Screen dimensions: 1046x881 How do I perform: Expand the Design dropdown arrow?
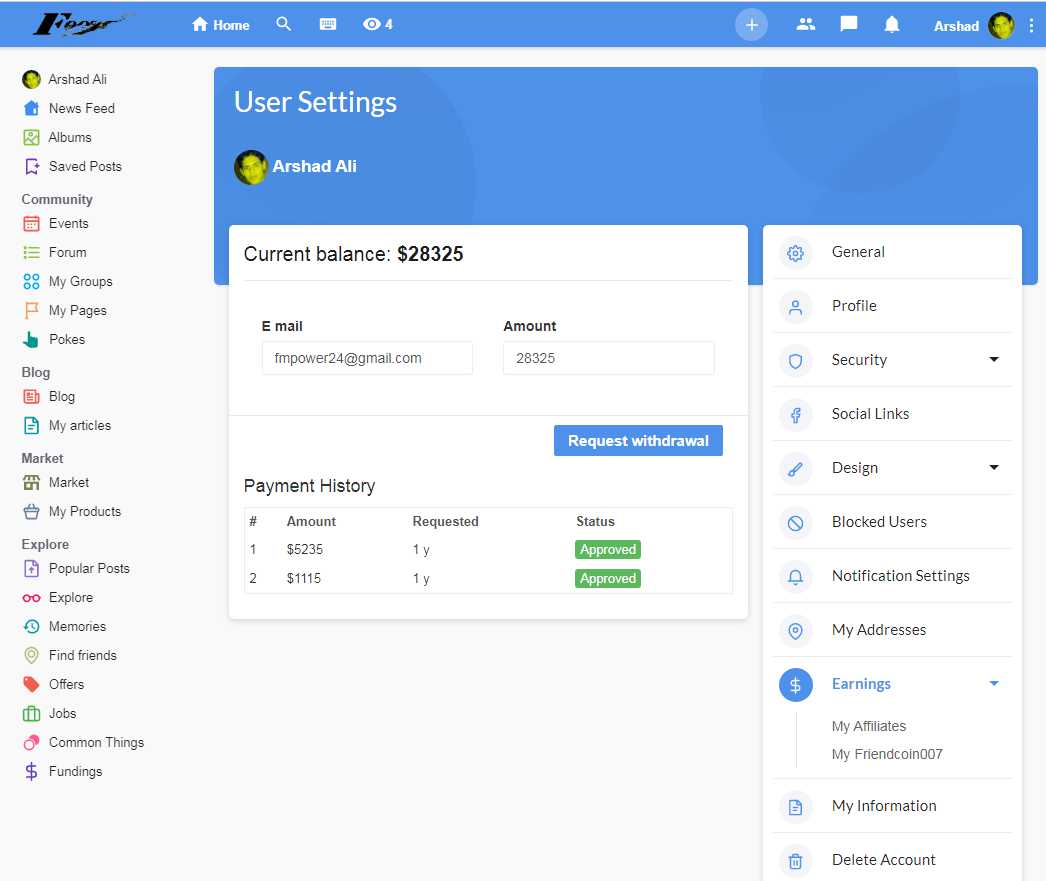coord(993,468)
